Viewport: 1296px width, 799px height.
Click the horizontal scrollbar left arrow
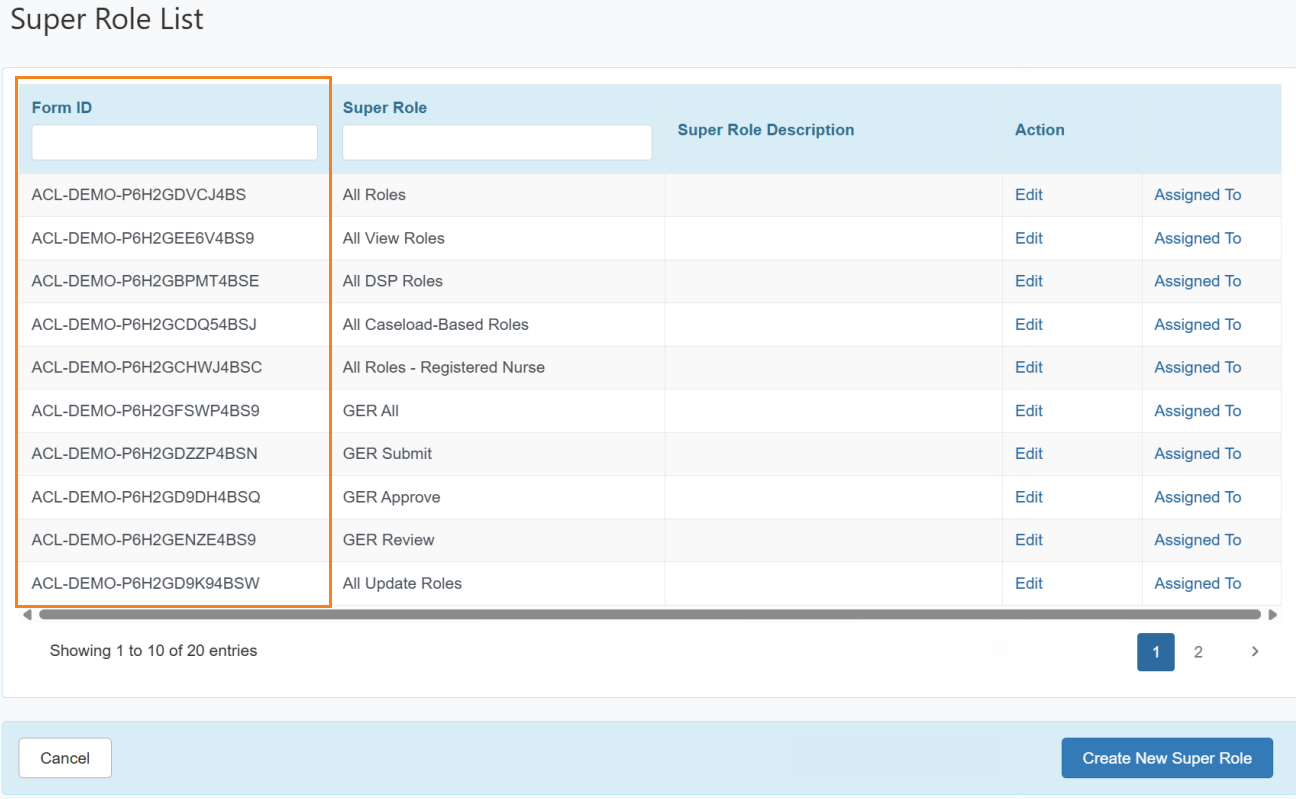click(27, 614)
